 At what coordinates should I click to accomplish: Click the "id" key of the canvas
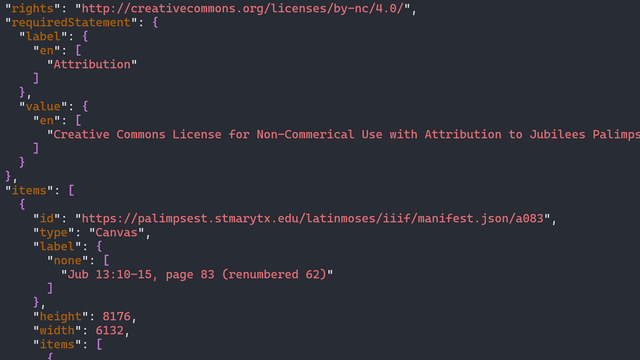click(x=47, y=218)
